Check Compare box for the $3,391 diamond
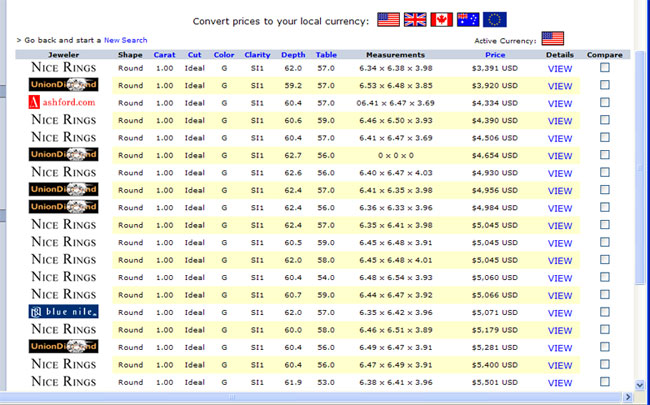Image resolution: width=650 pixels, height=405 pixels. tap(605, 68)
